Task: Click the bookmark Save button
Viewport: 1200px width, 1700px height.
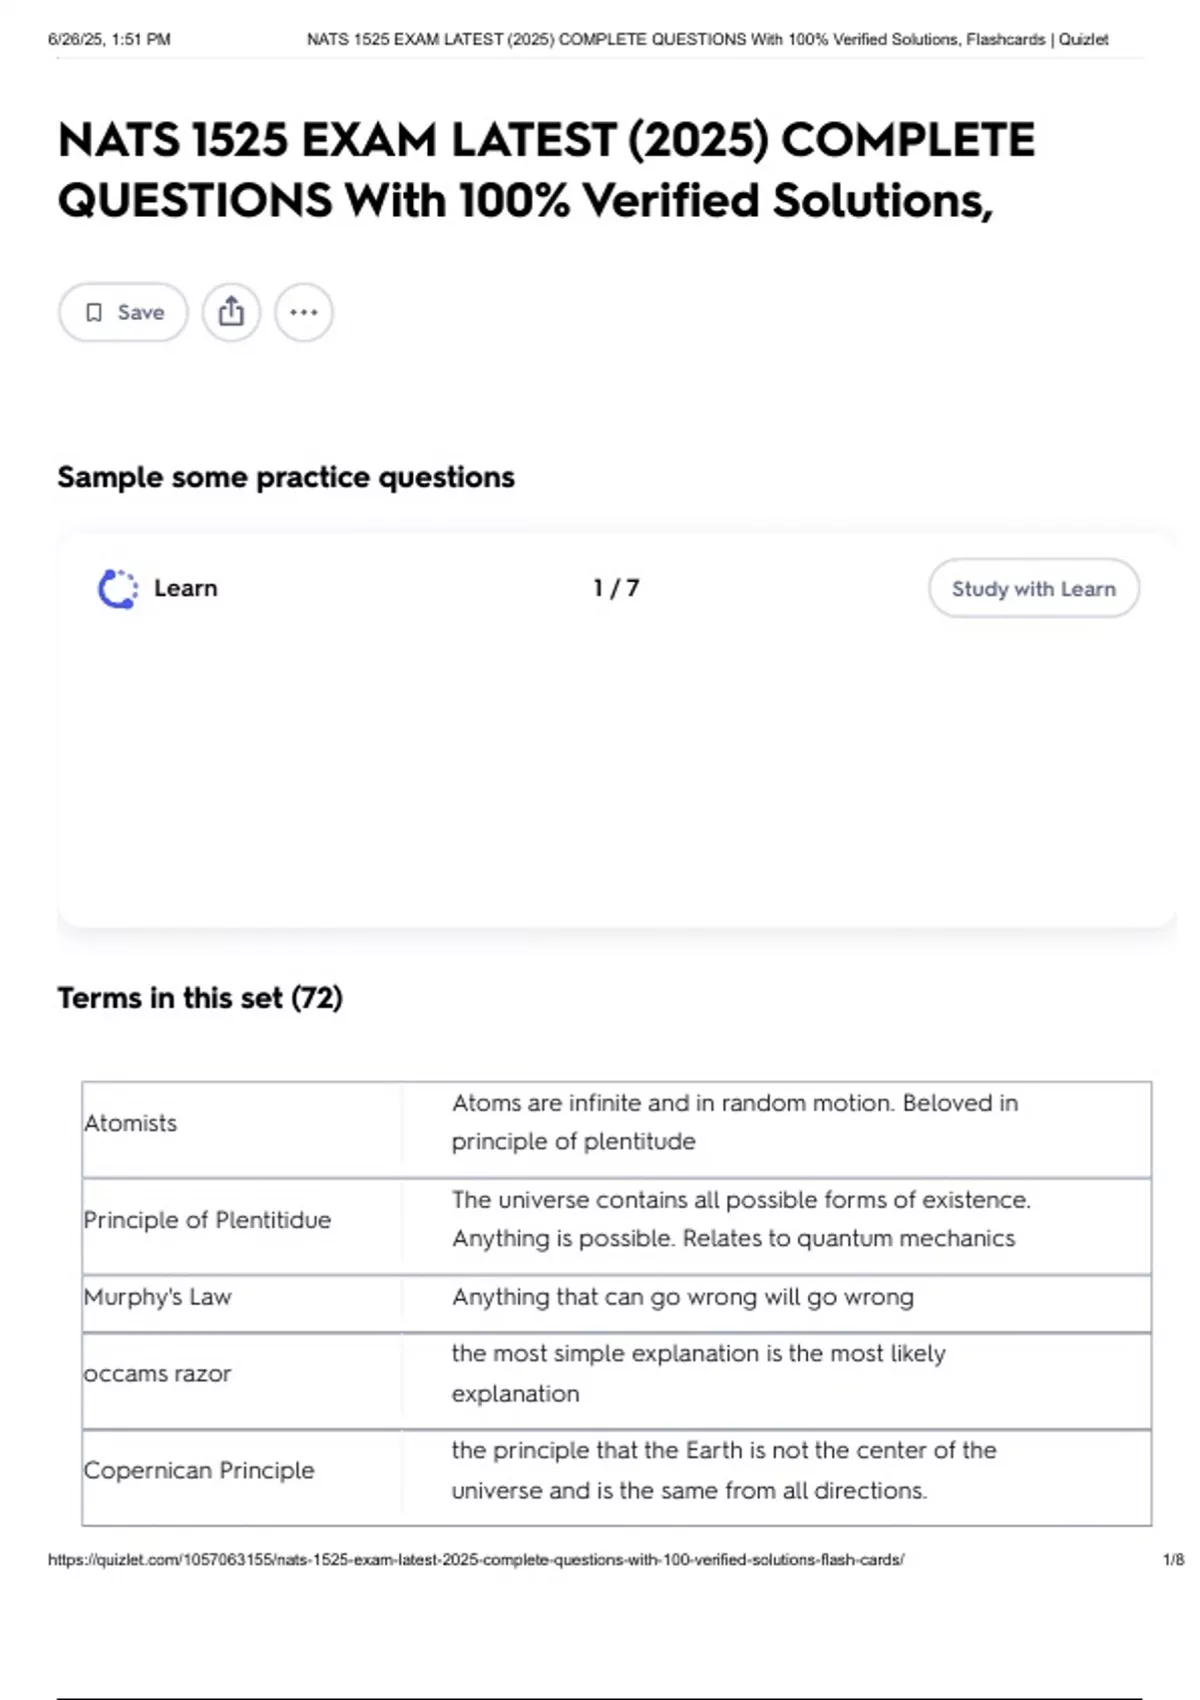Action: [123, 313]
